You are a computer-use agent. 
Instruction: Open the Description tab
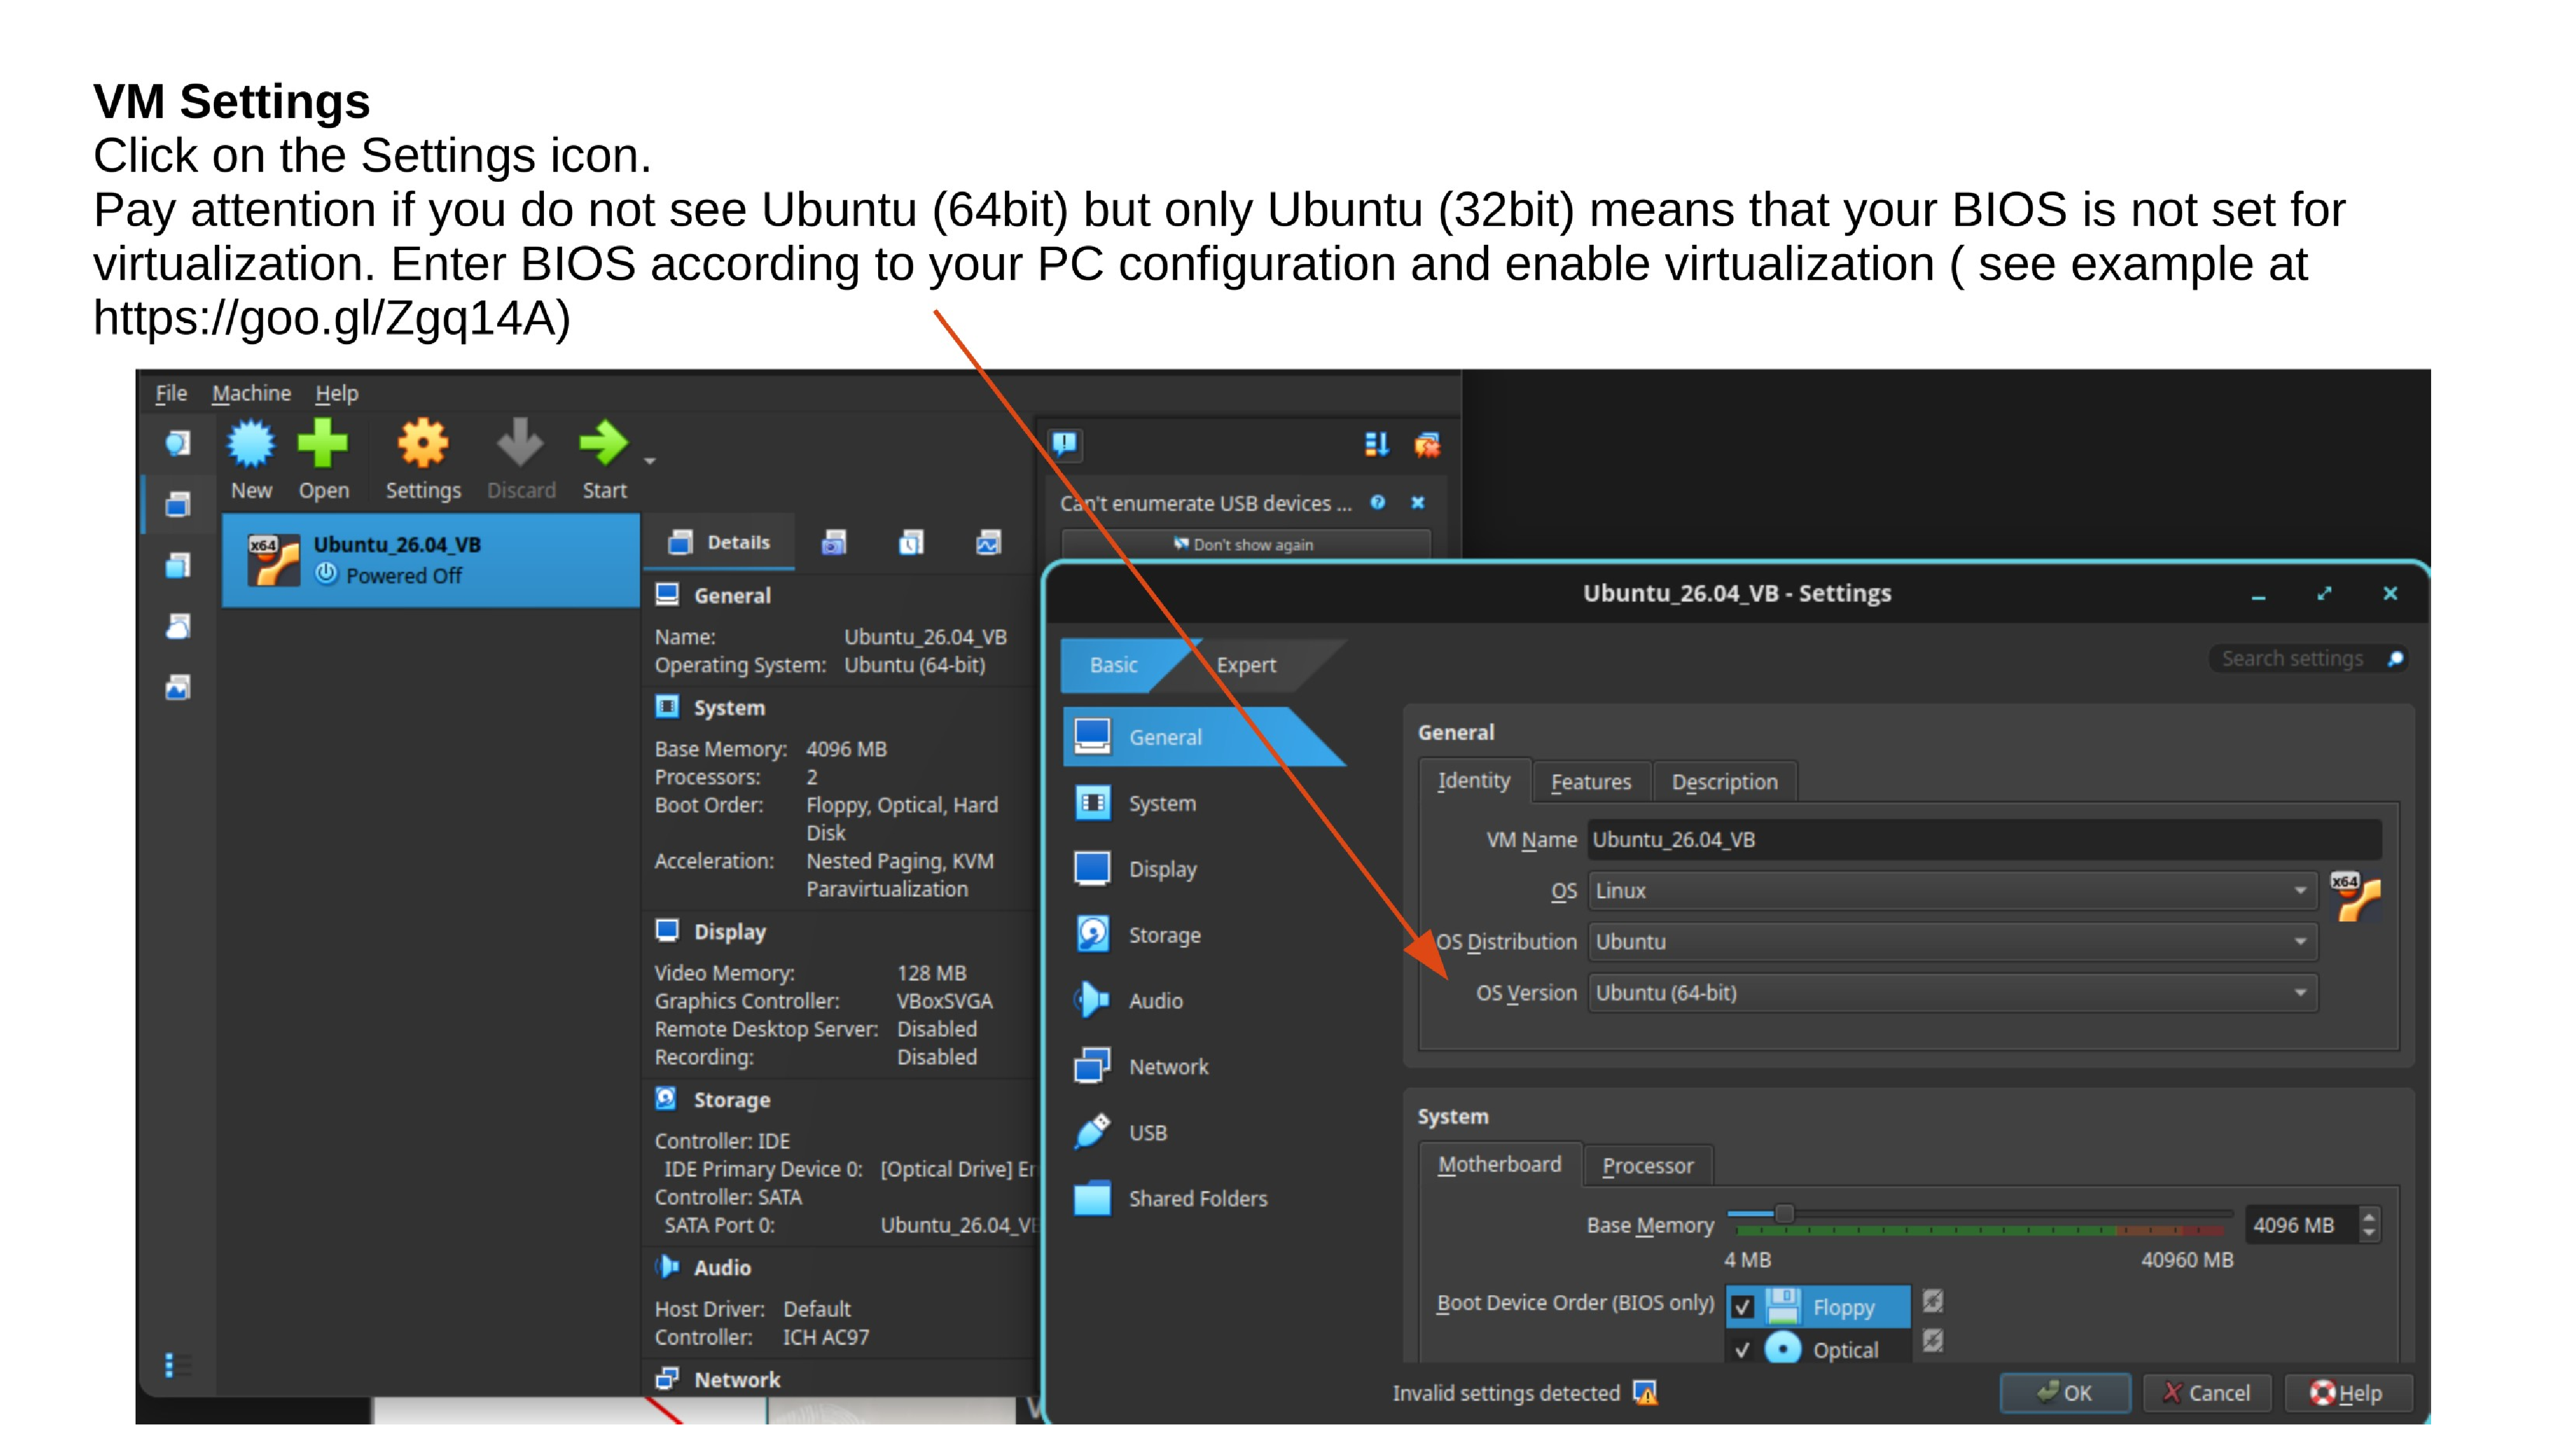point(1724,782)
